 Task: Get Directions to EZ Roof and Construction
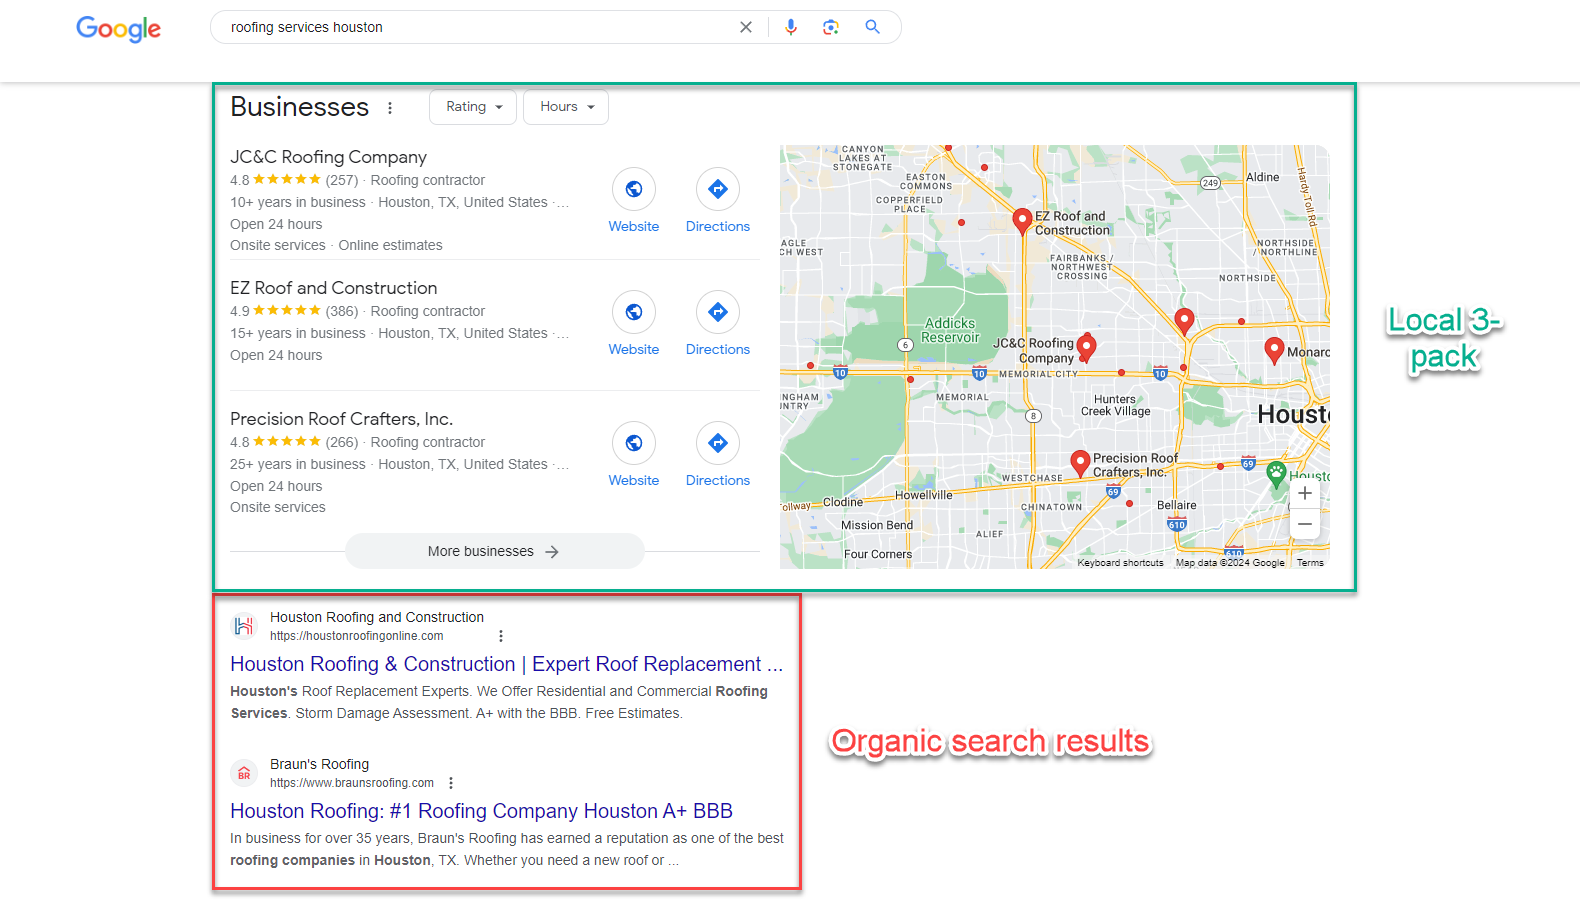tap(718, 312)
